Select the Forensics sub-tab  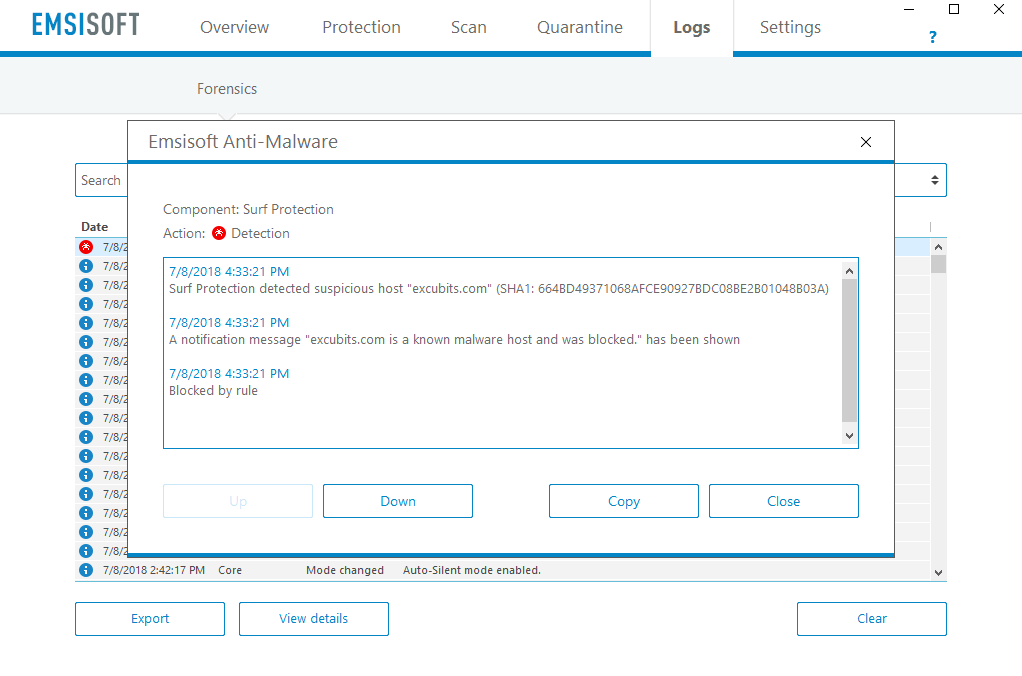227,89
